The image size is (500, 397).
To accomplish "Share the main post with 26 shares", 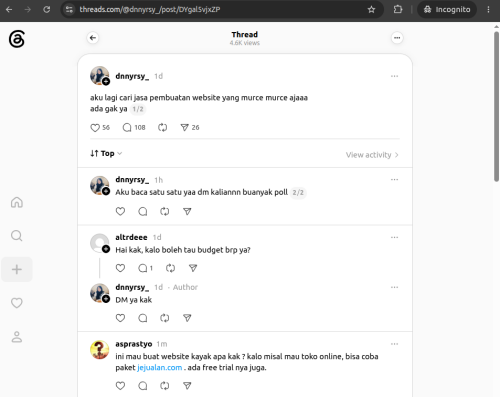I will [190, 128].
